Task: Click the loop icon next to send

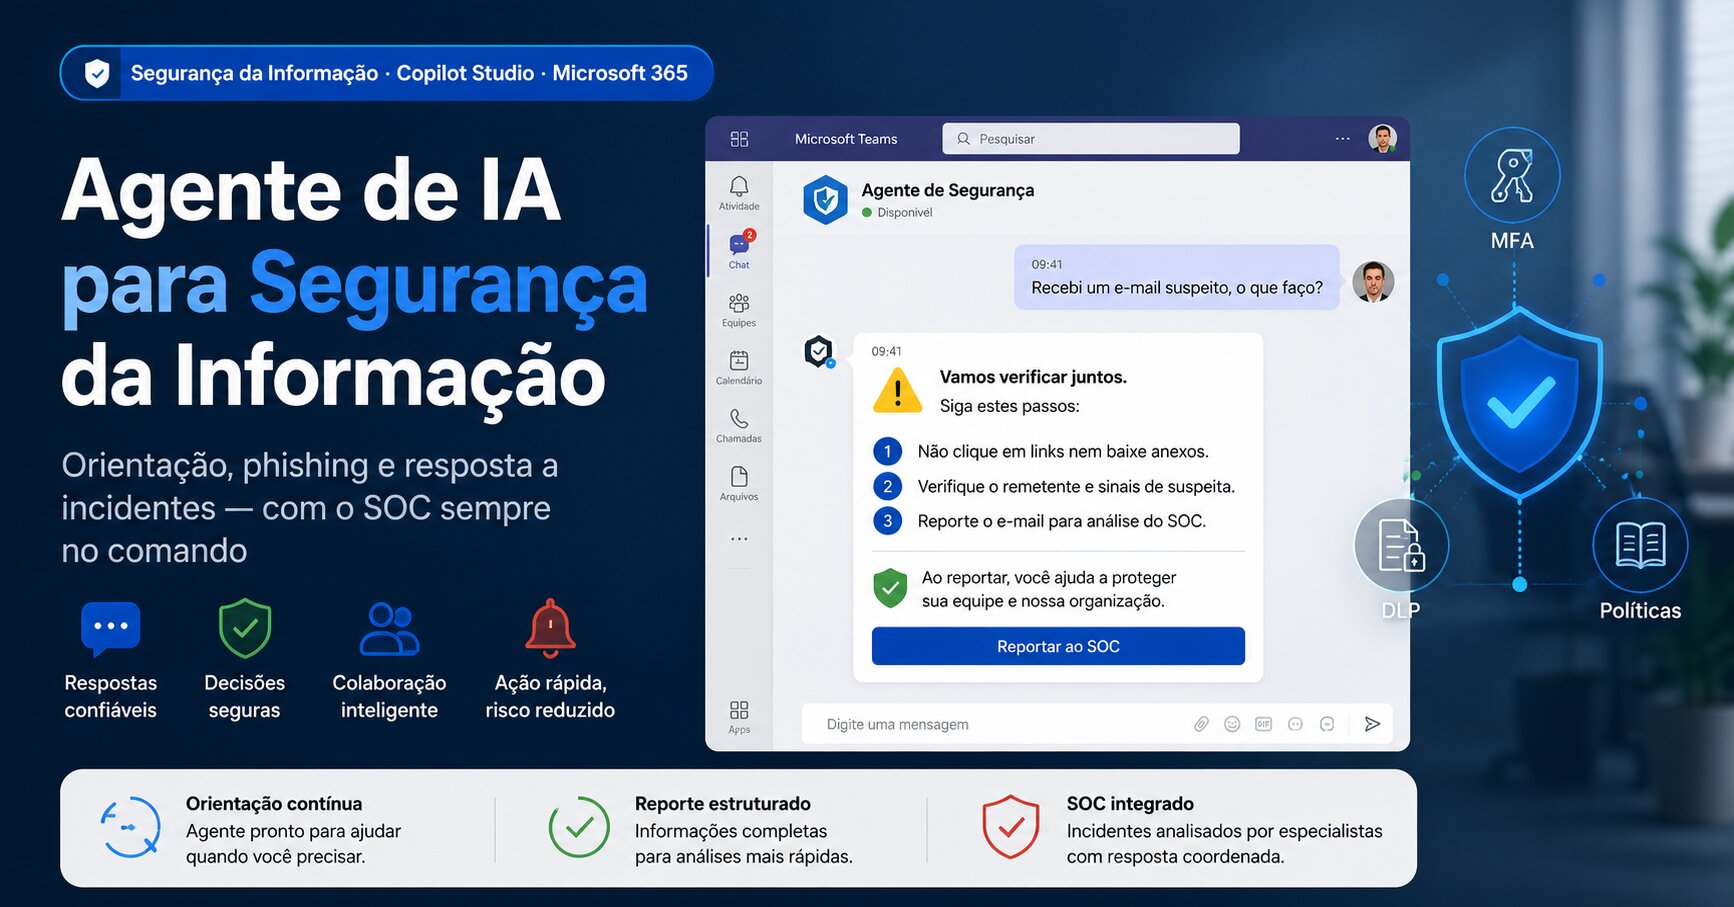Action: [x=1327, y=724]
